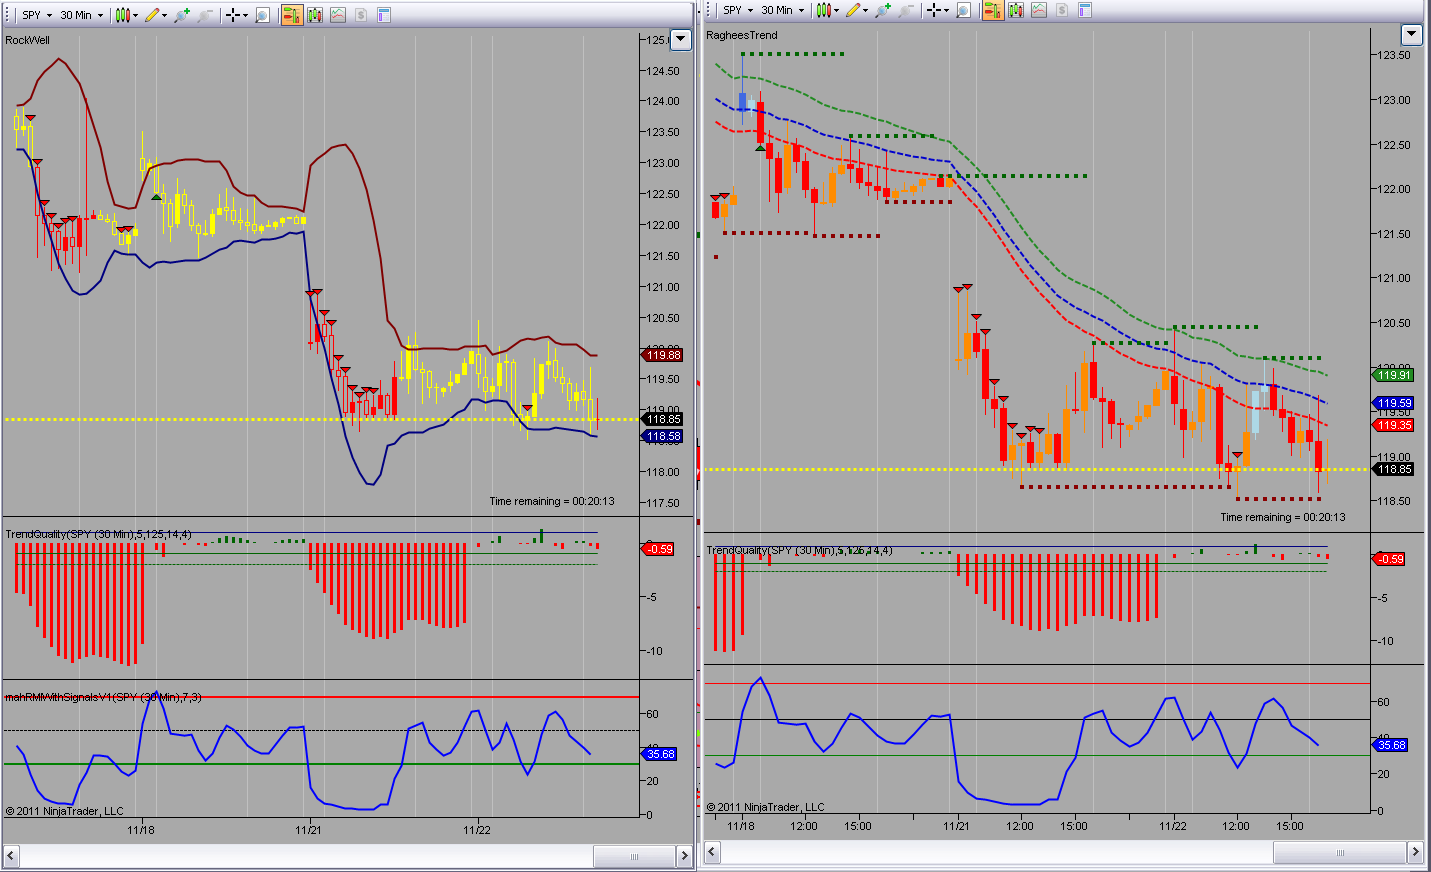This screenshot has width=1431, height=872.
Task: Click the right chart scrollbar's right arrow
Action: click(1415, 852)
